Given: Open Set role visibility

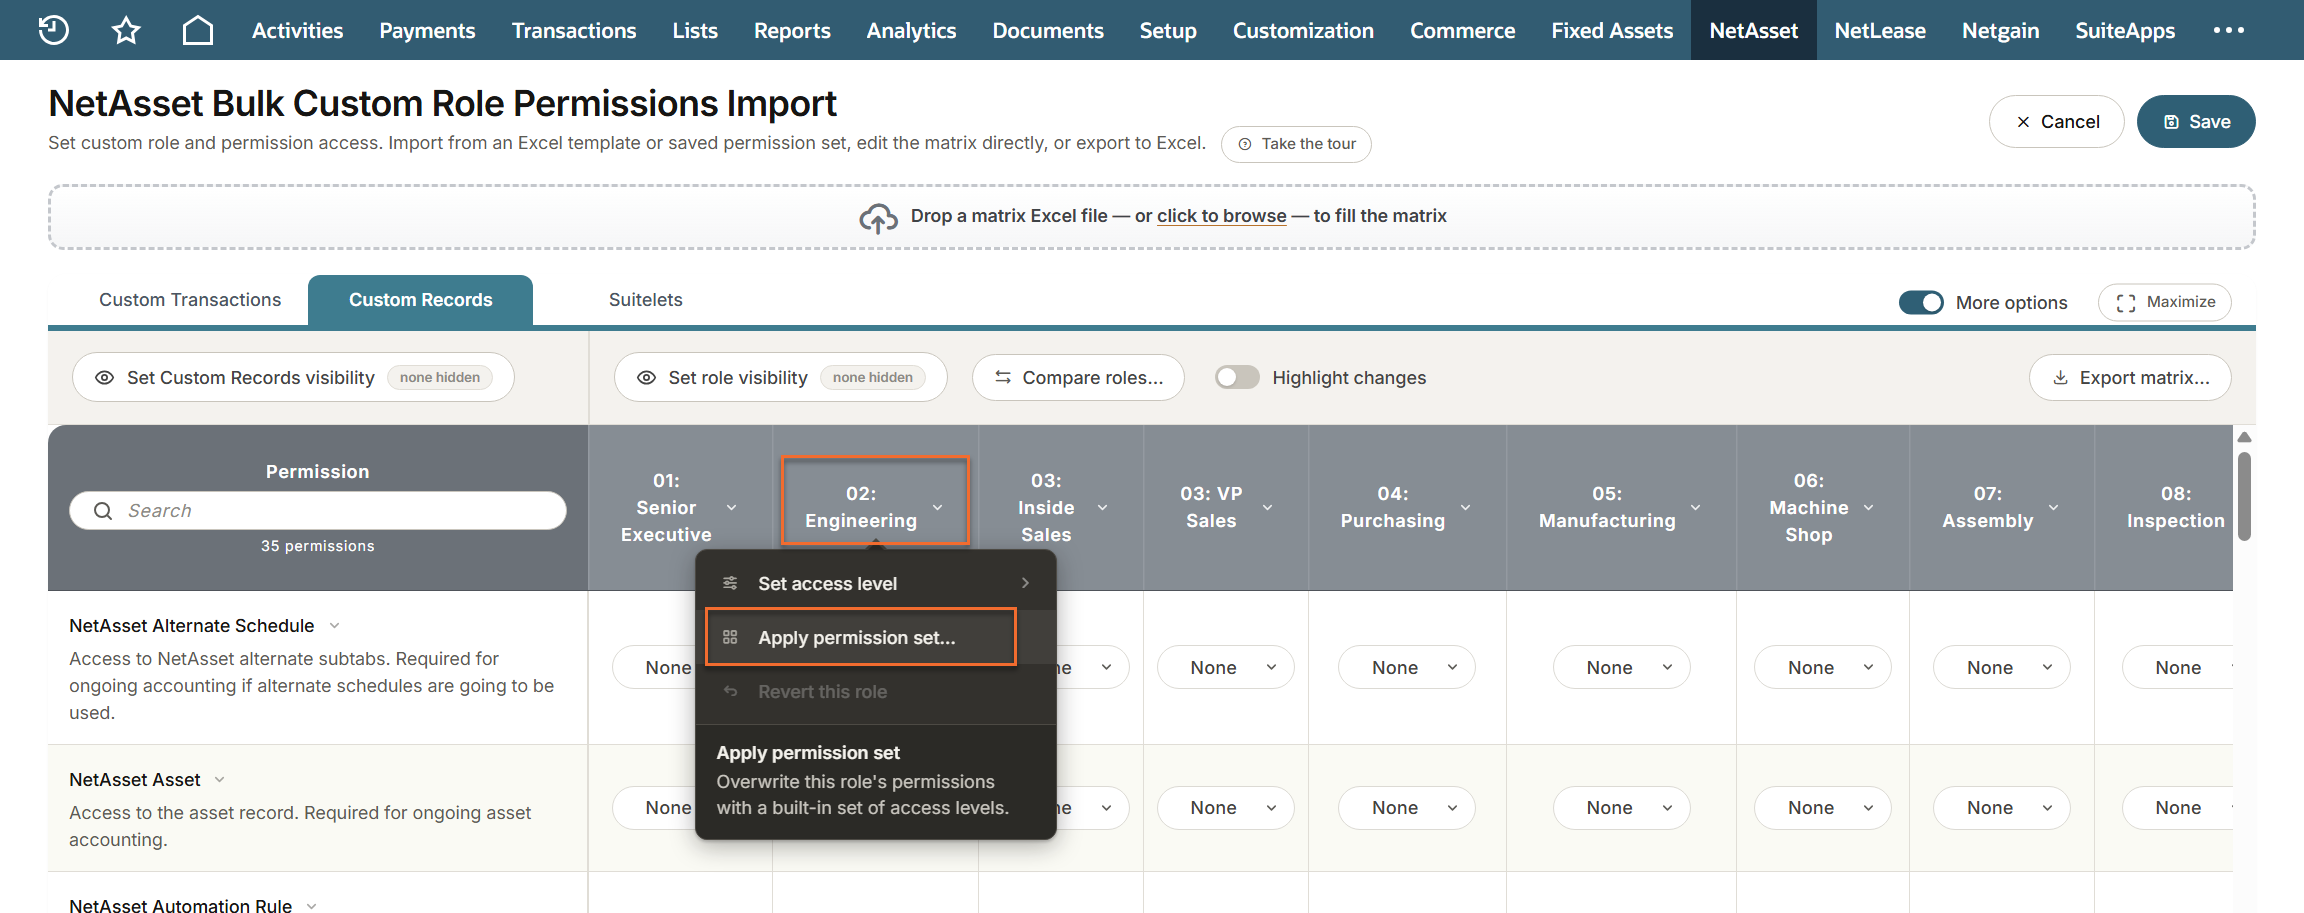Looking at the screenshot, I should point(780,377).
